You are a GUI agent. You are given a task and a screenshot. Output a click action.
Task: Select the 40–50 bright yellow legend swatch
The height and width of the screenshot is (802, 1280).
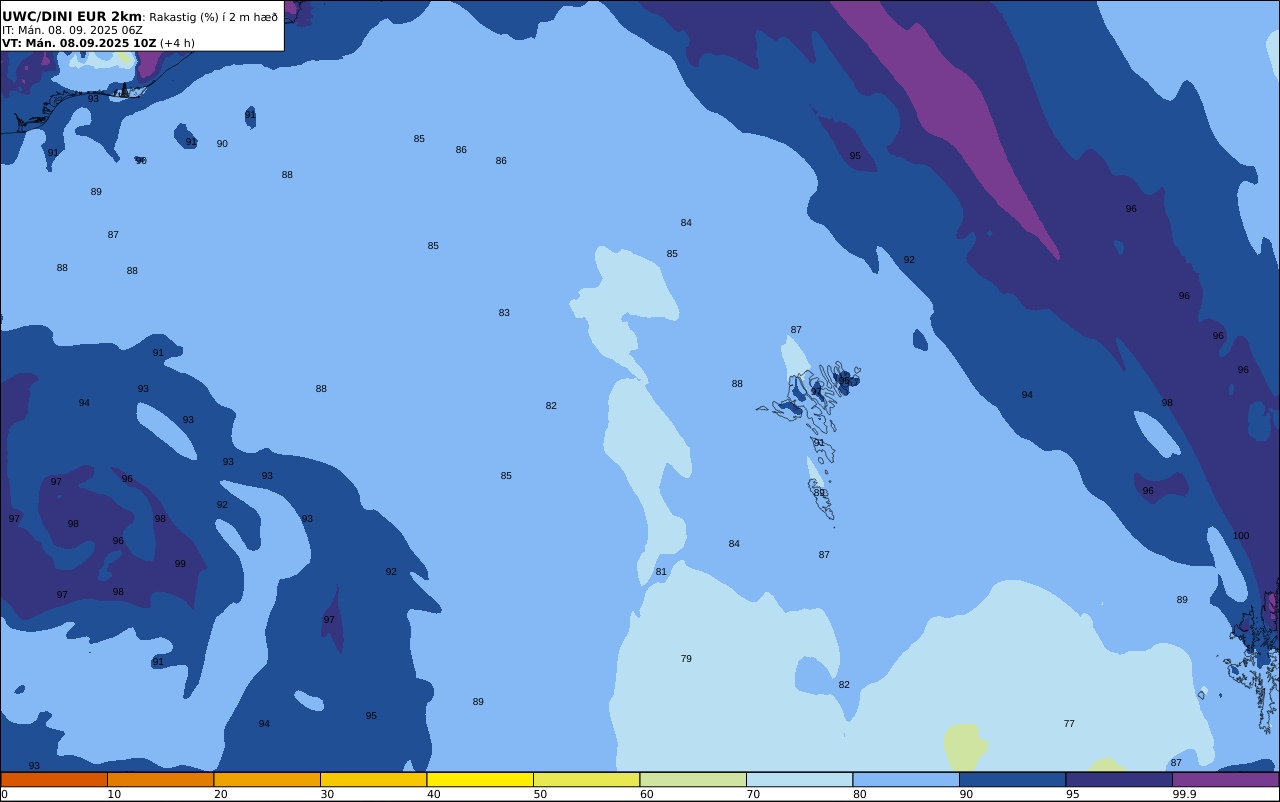(x=480, y=779)
